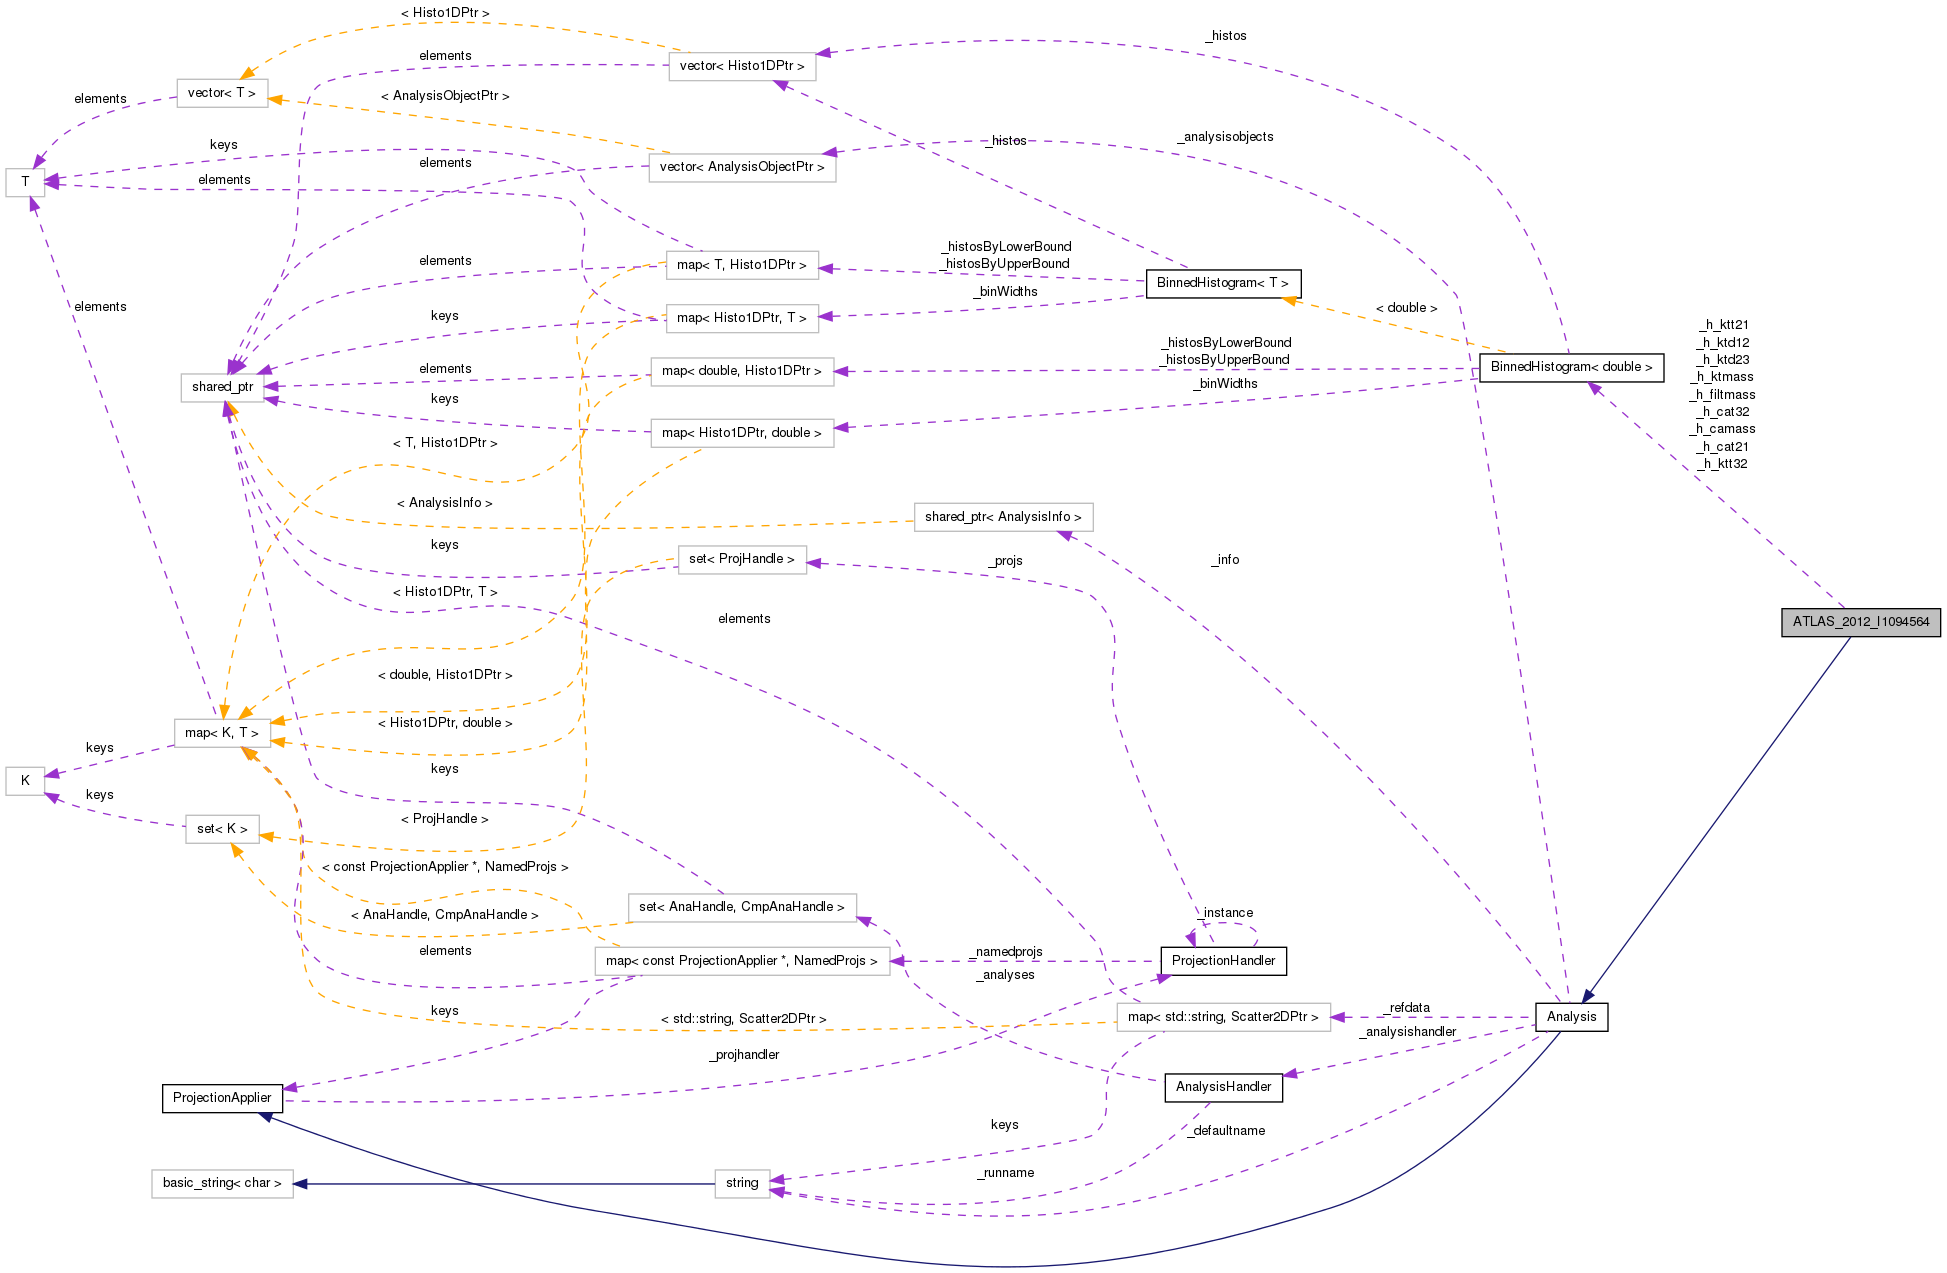Image resolution: width=1947 pixels, height=1273 pixels.
Task: Click the _projhandler edge label
Action: (x=744, y=1055)
